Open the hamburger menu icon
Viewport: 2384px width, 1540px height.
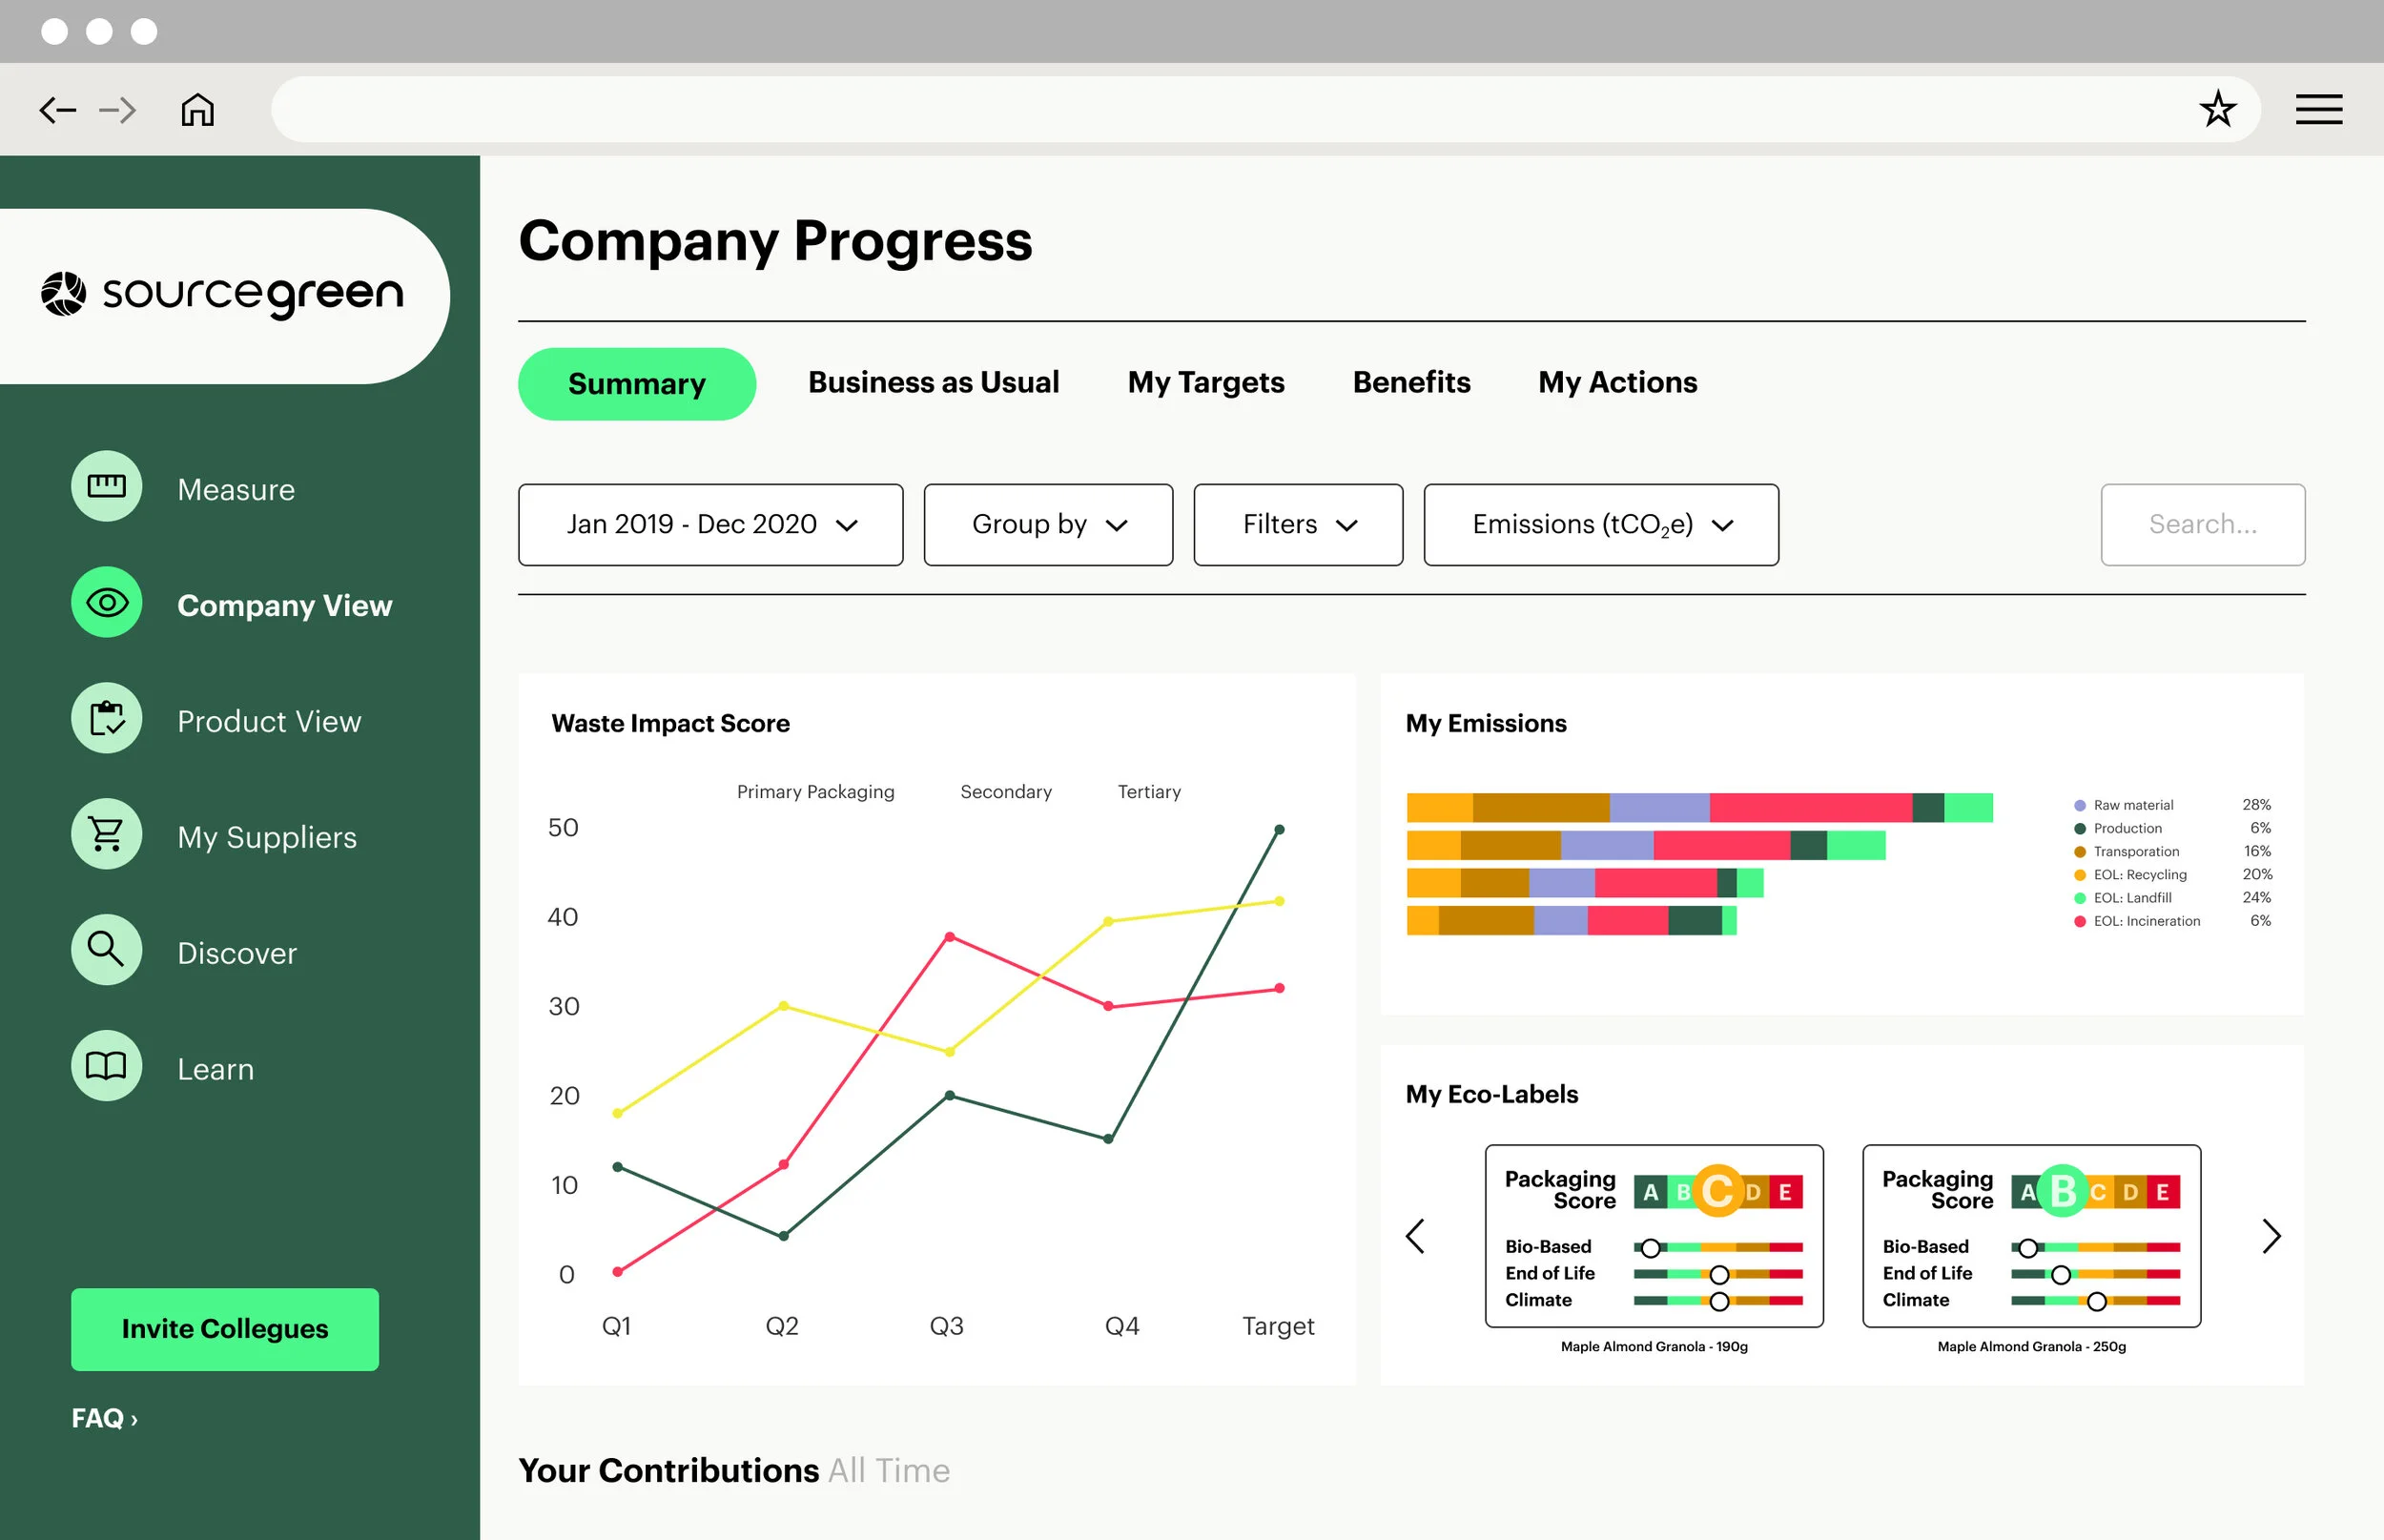tap(2318, 109)
